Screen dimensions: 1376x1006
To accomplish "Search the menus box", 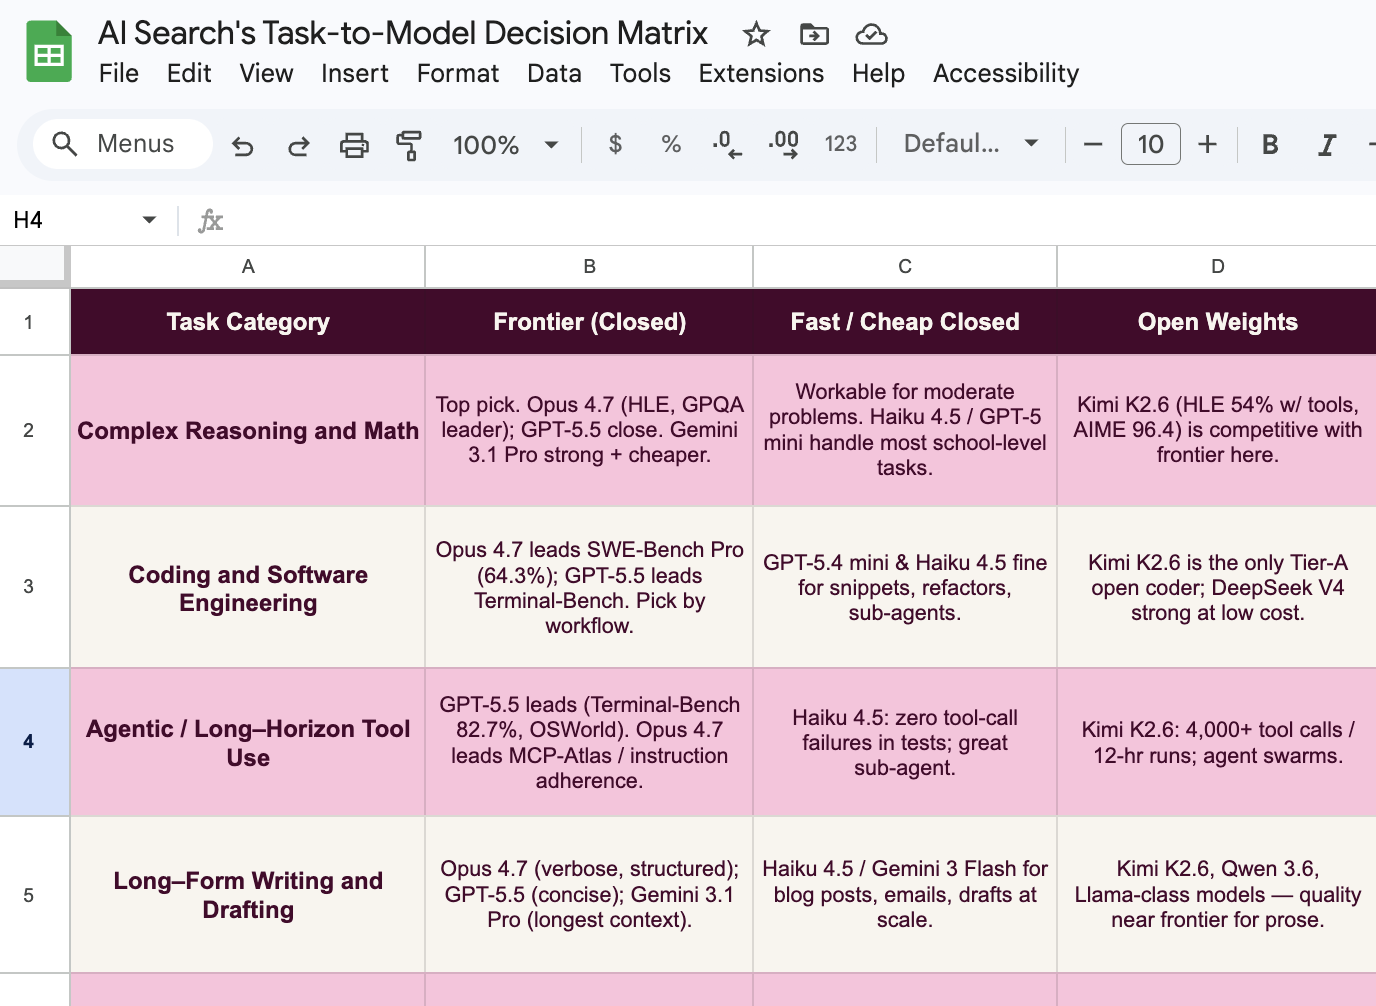I will coord(122,144).
